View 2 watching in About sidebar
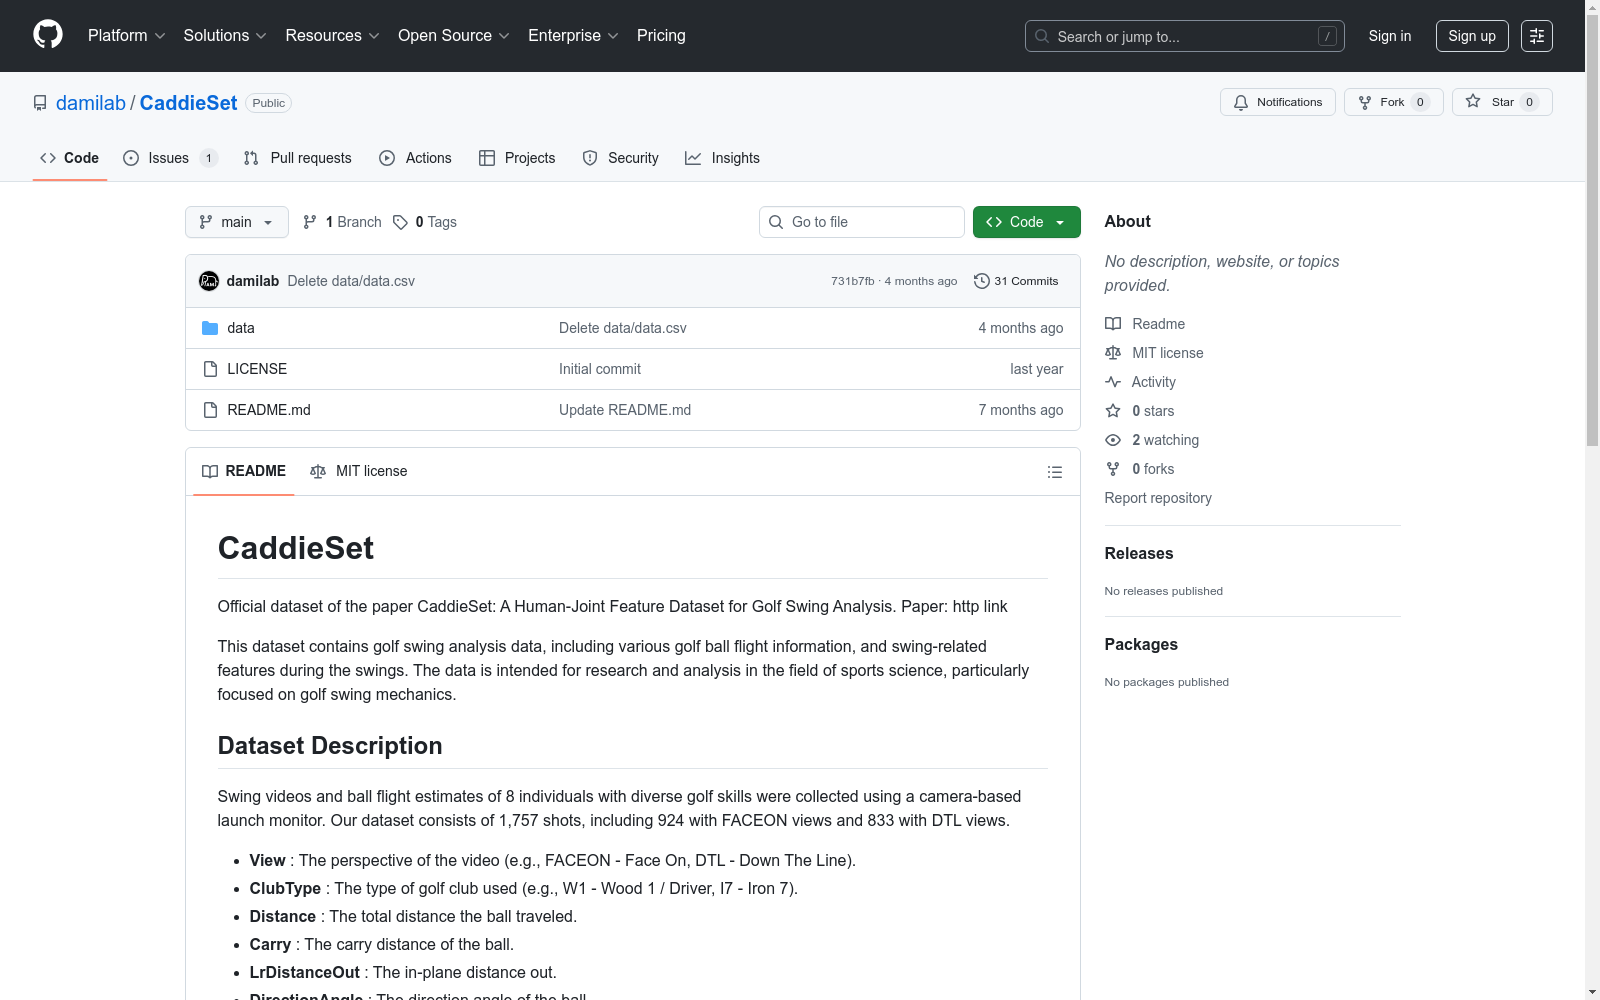This screenshot has width=1600, height=1000. pos(1152,440)
